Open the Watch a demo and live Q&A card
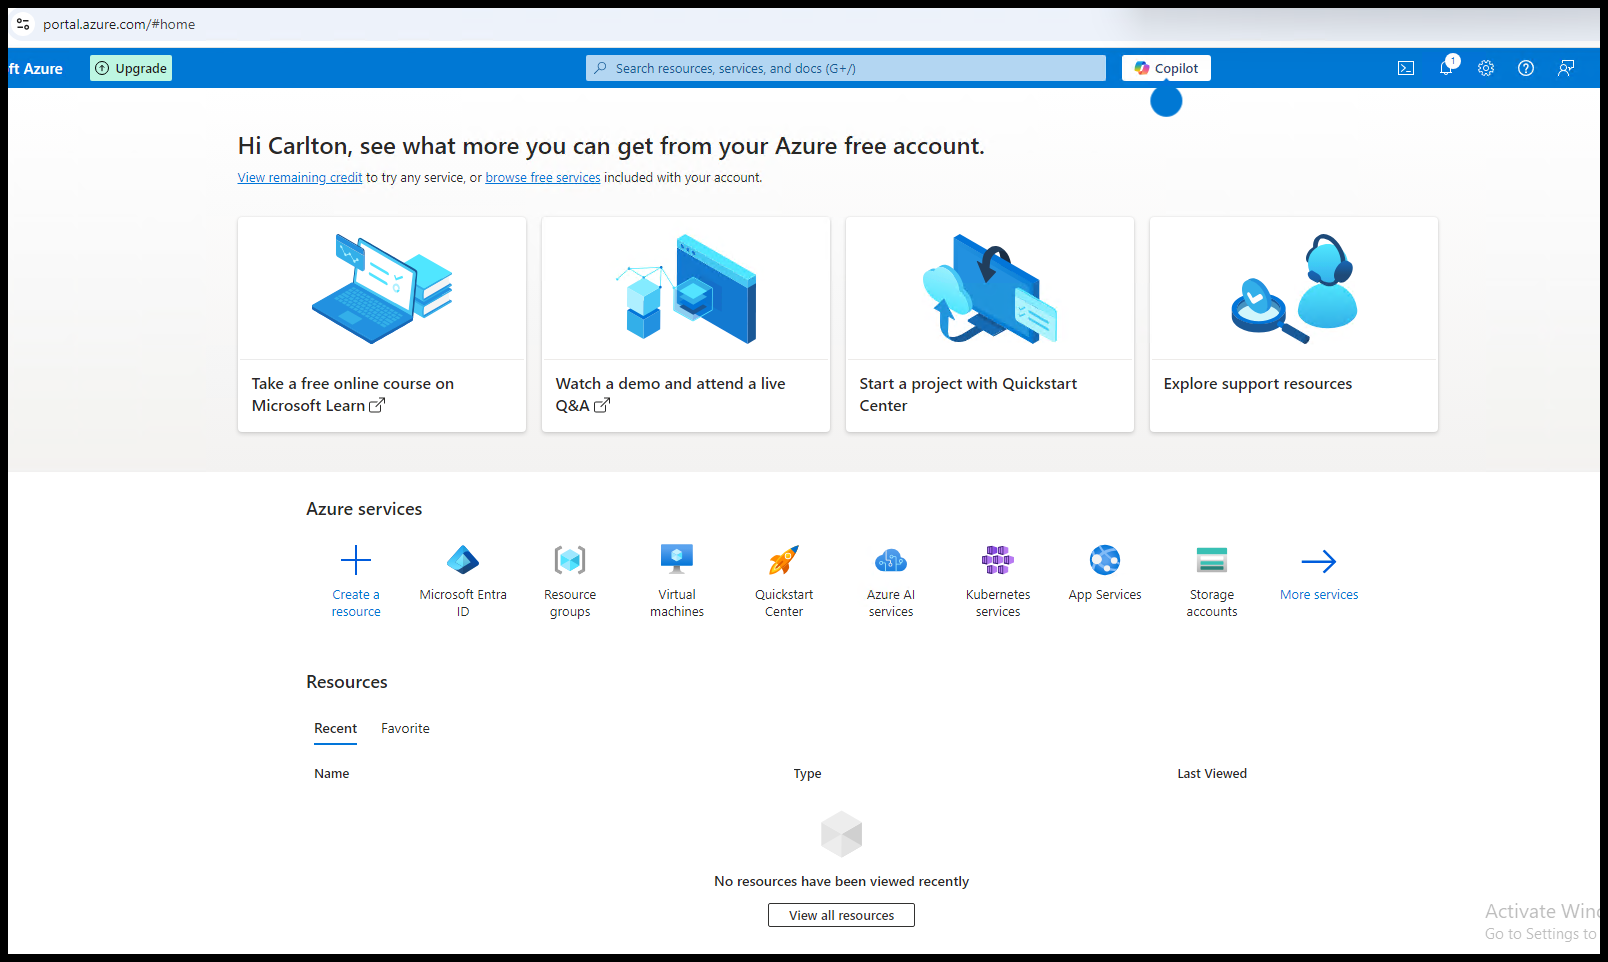 [x=686, y=325]
